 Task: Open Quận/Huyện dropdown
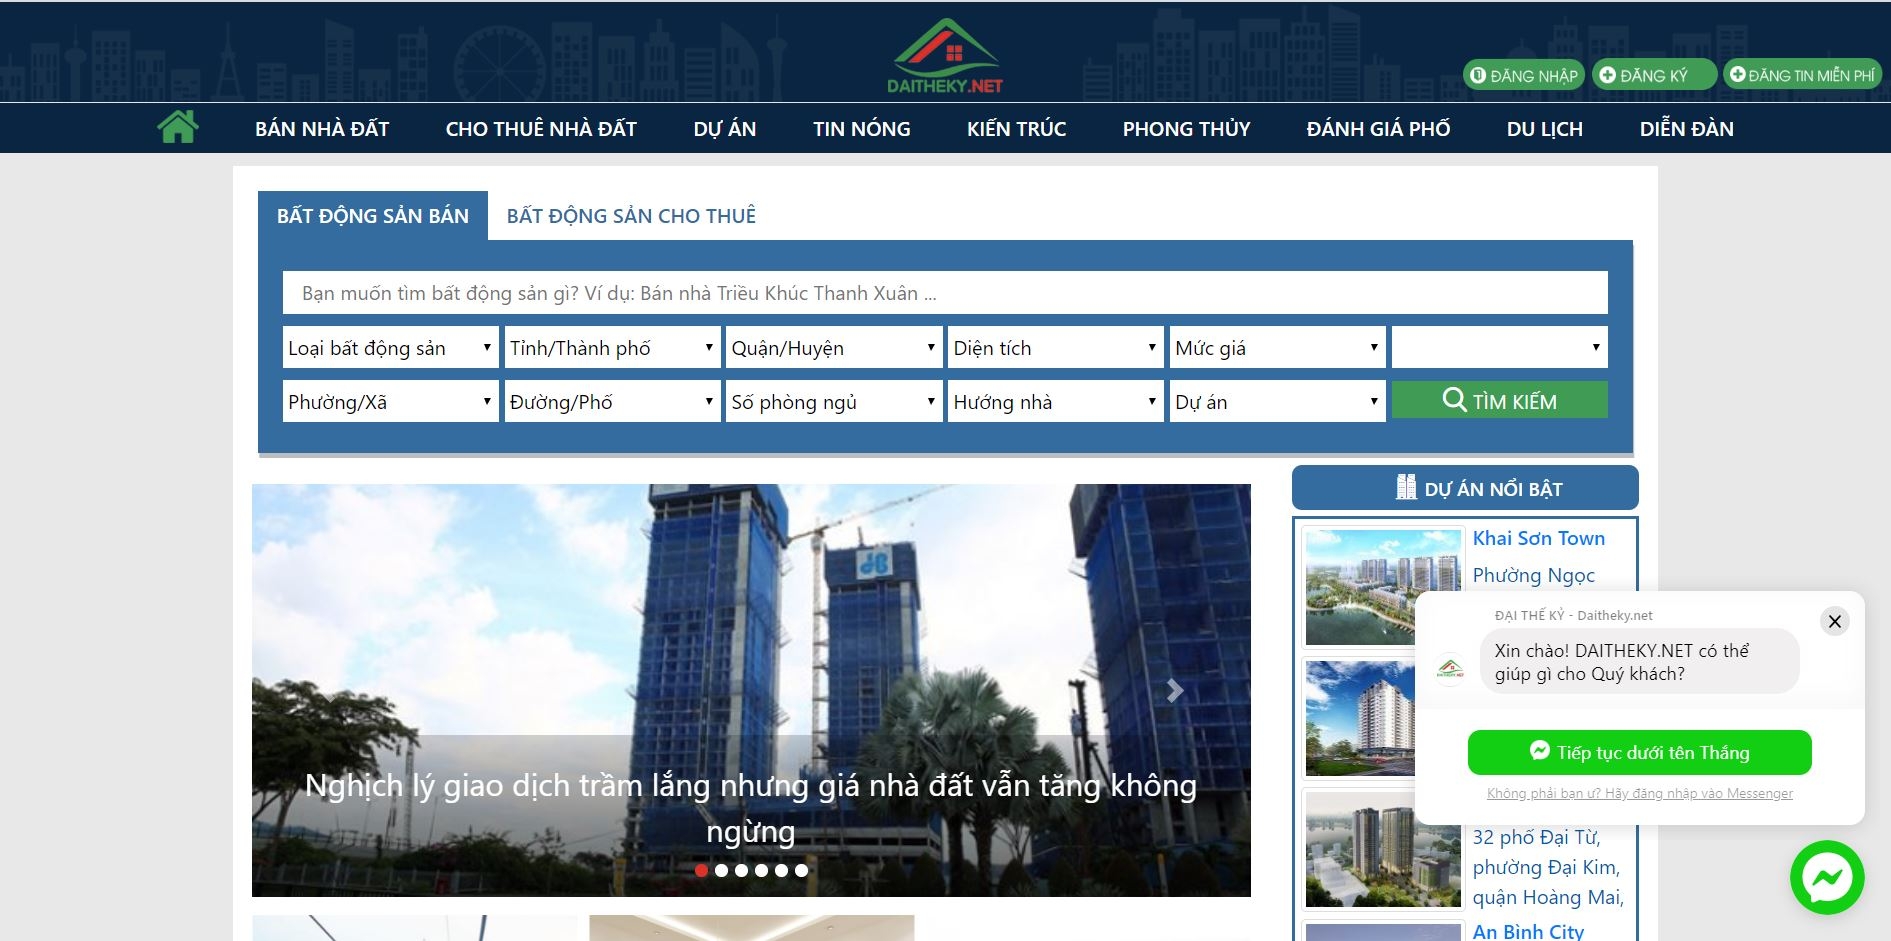click(x=834, y=347)
